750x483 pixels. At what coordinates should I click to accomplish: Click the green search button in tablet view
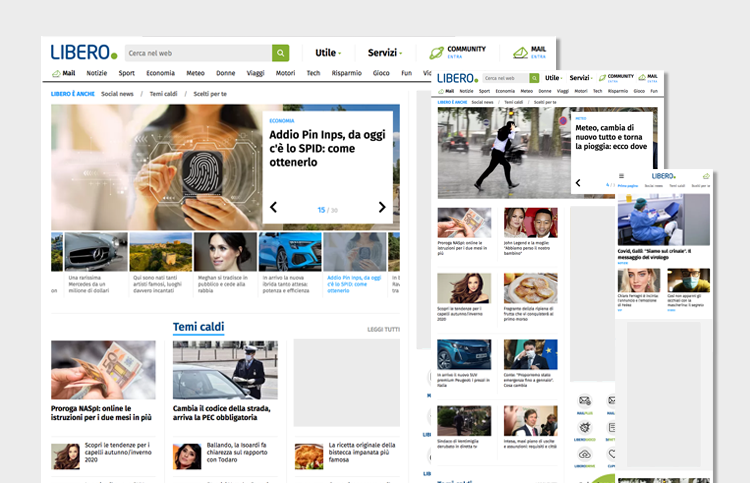tap(534, 78)
